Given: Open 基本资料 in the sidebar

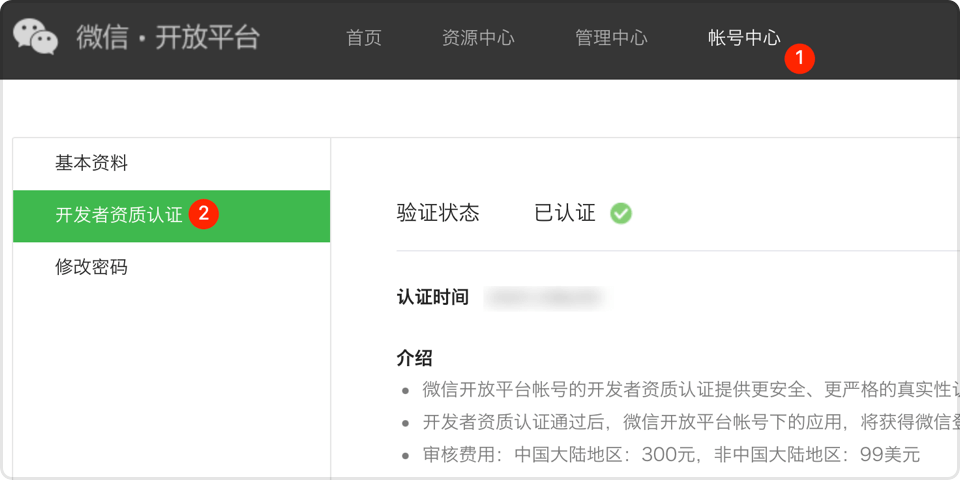Looking at the screenshot, I should click(91, 163).
